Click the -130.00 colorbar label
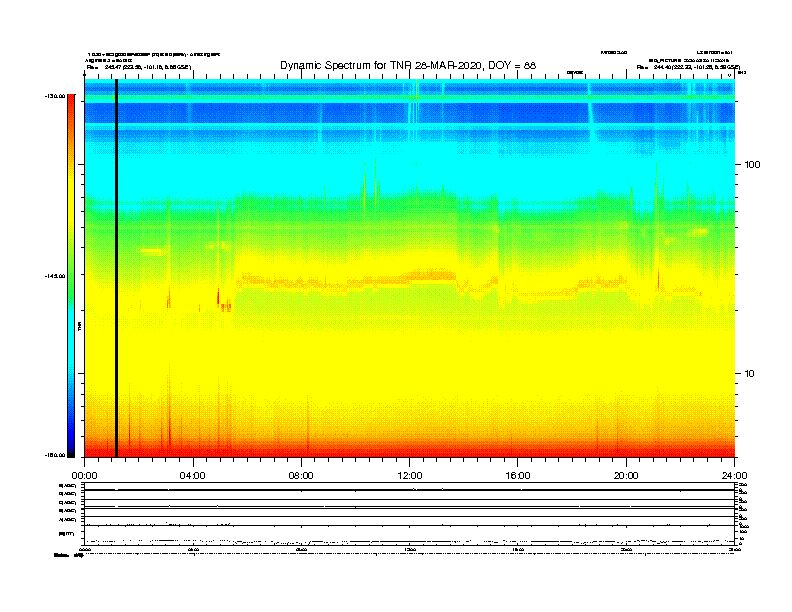 coord(55,96)
